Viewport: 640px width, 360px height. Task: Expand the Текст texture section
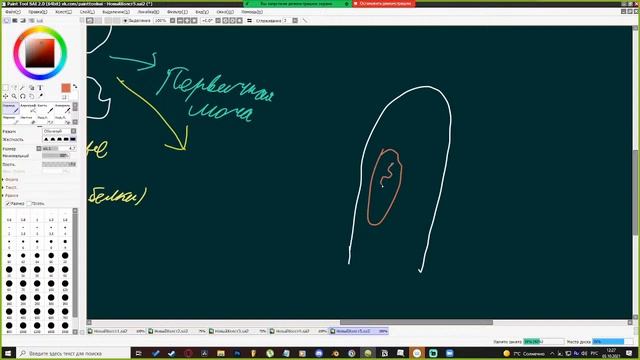pyautogui.click(x=10, y=187)
